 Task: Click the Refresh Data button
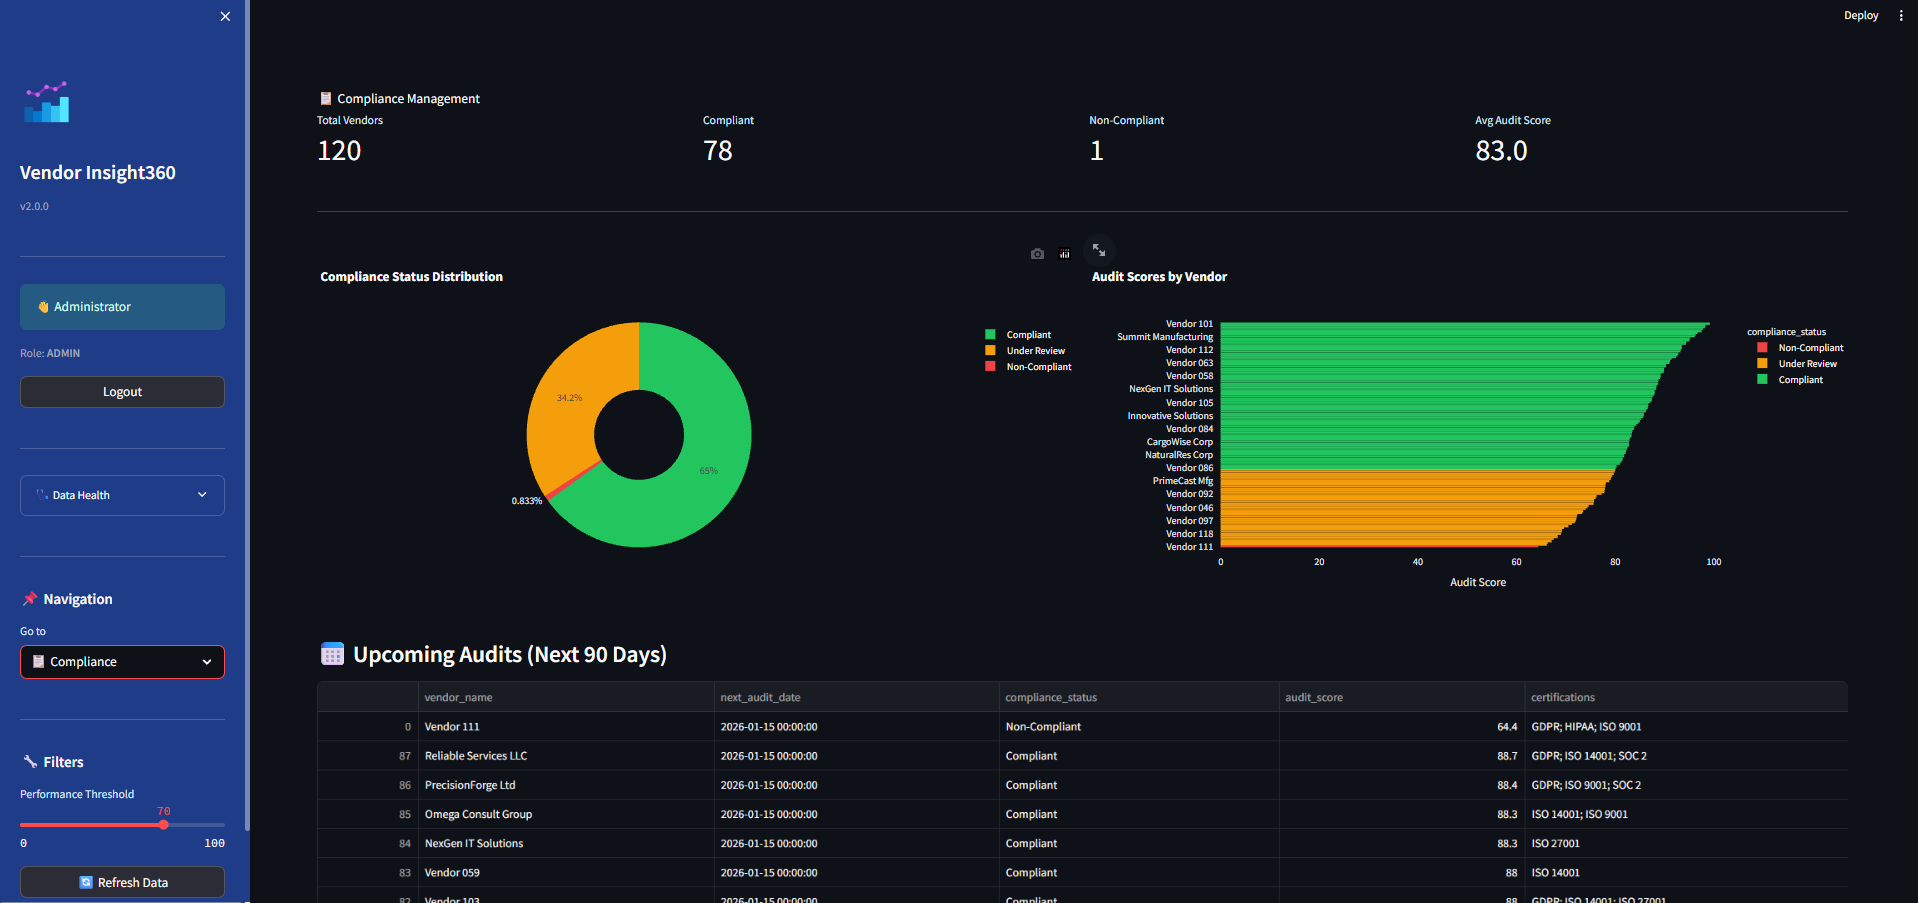click(x=122, y=883)
